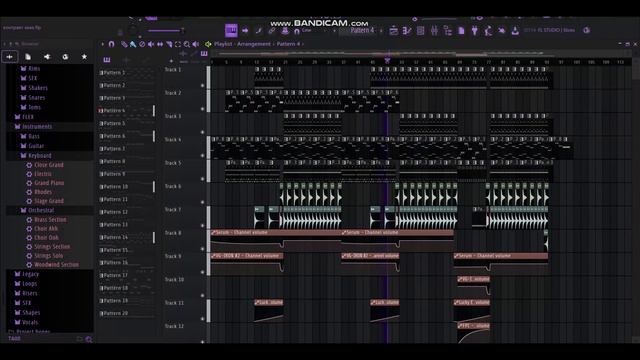Image resolution: width=640 pixels, height=360 pixels.
Task: Select the Mute tool in the Playlist toolbar
Action: click(151, 44)
